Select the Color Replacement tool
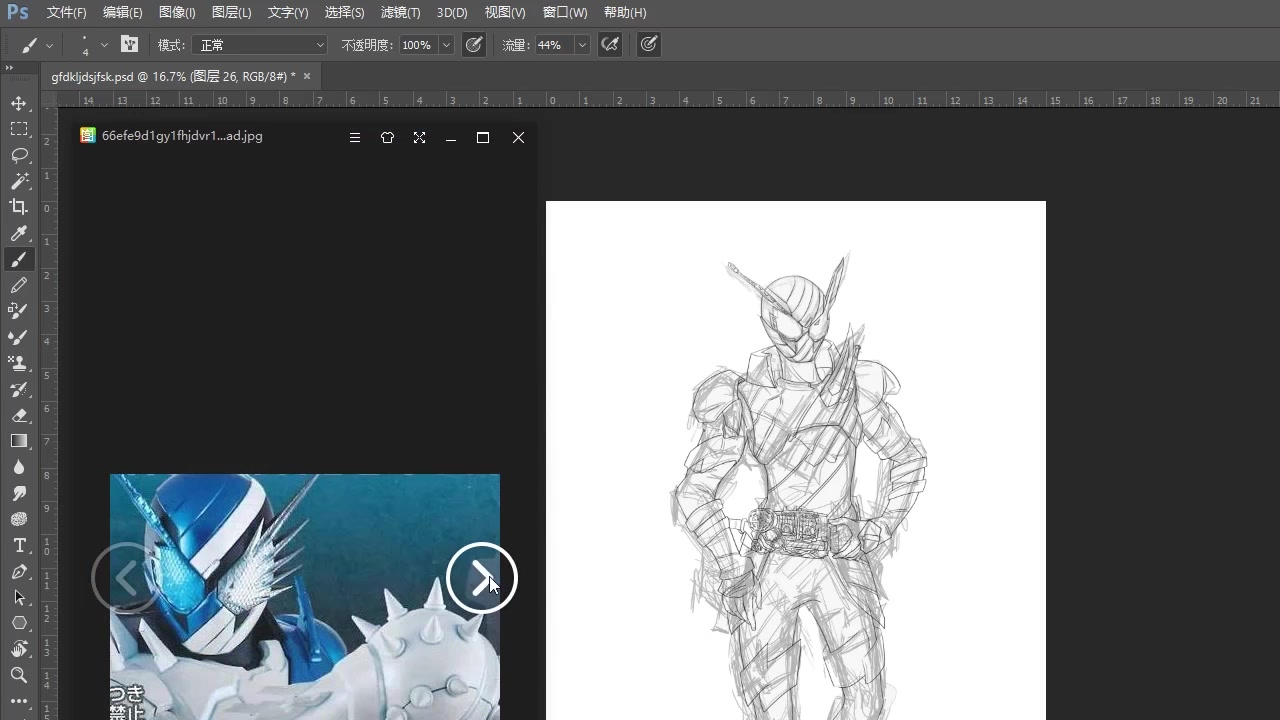Screen dimensions: 1280x720 tap(19, 311)
